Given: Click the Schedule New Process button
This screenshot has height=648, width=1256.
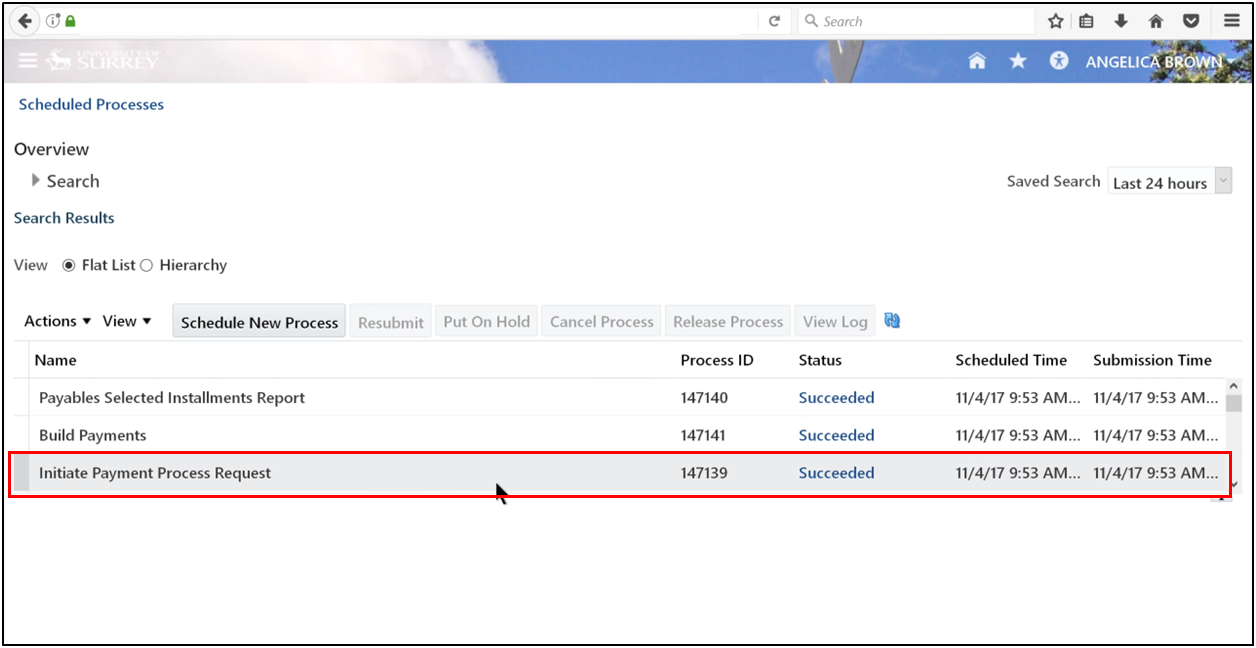Looking at the screenshot, I should (x=258, y=321).
